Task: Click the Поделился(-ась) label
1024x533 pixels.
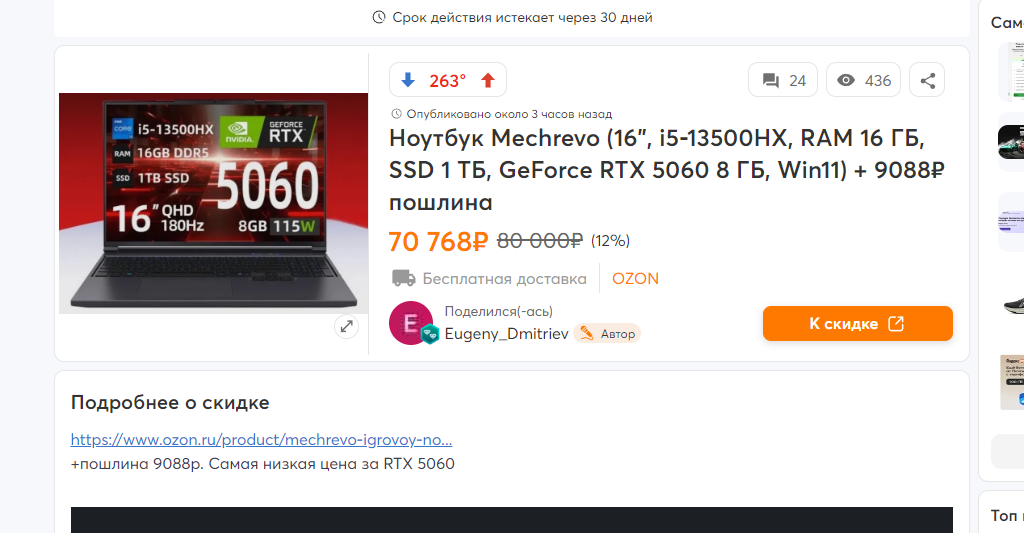Action: 498,312
